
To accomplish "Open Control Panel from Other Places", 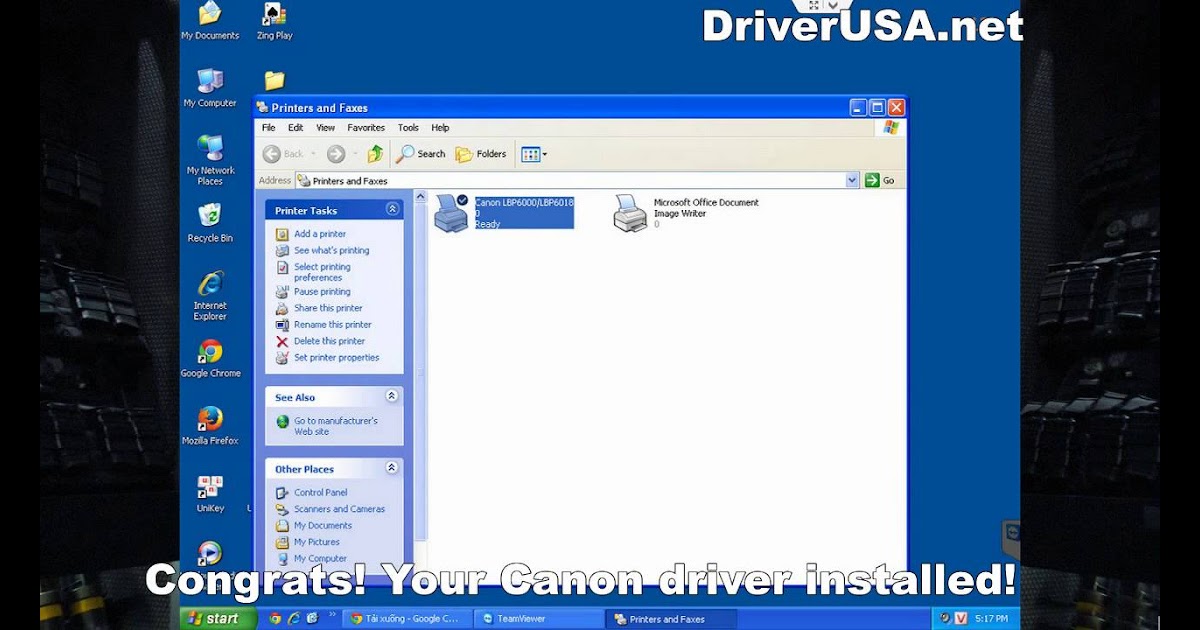I will coord(321,493).
